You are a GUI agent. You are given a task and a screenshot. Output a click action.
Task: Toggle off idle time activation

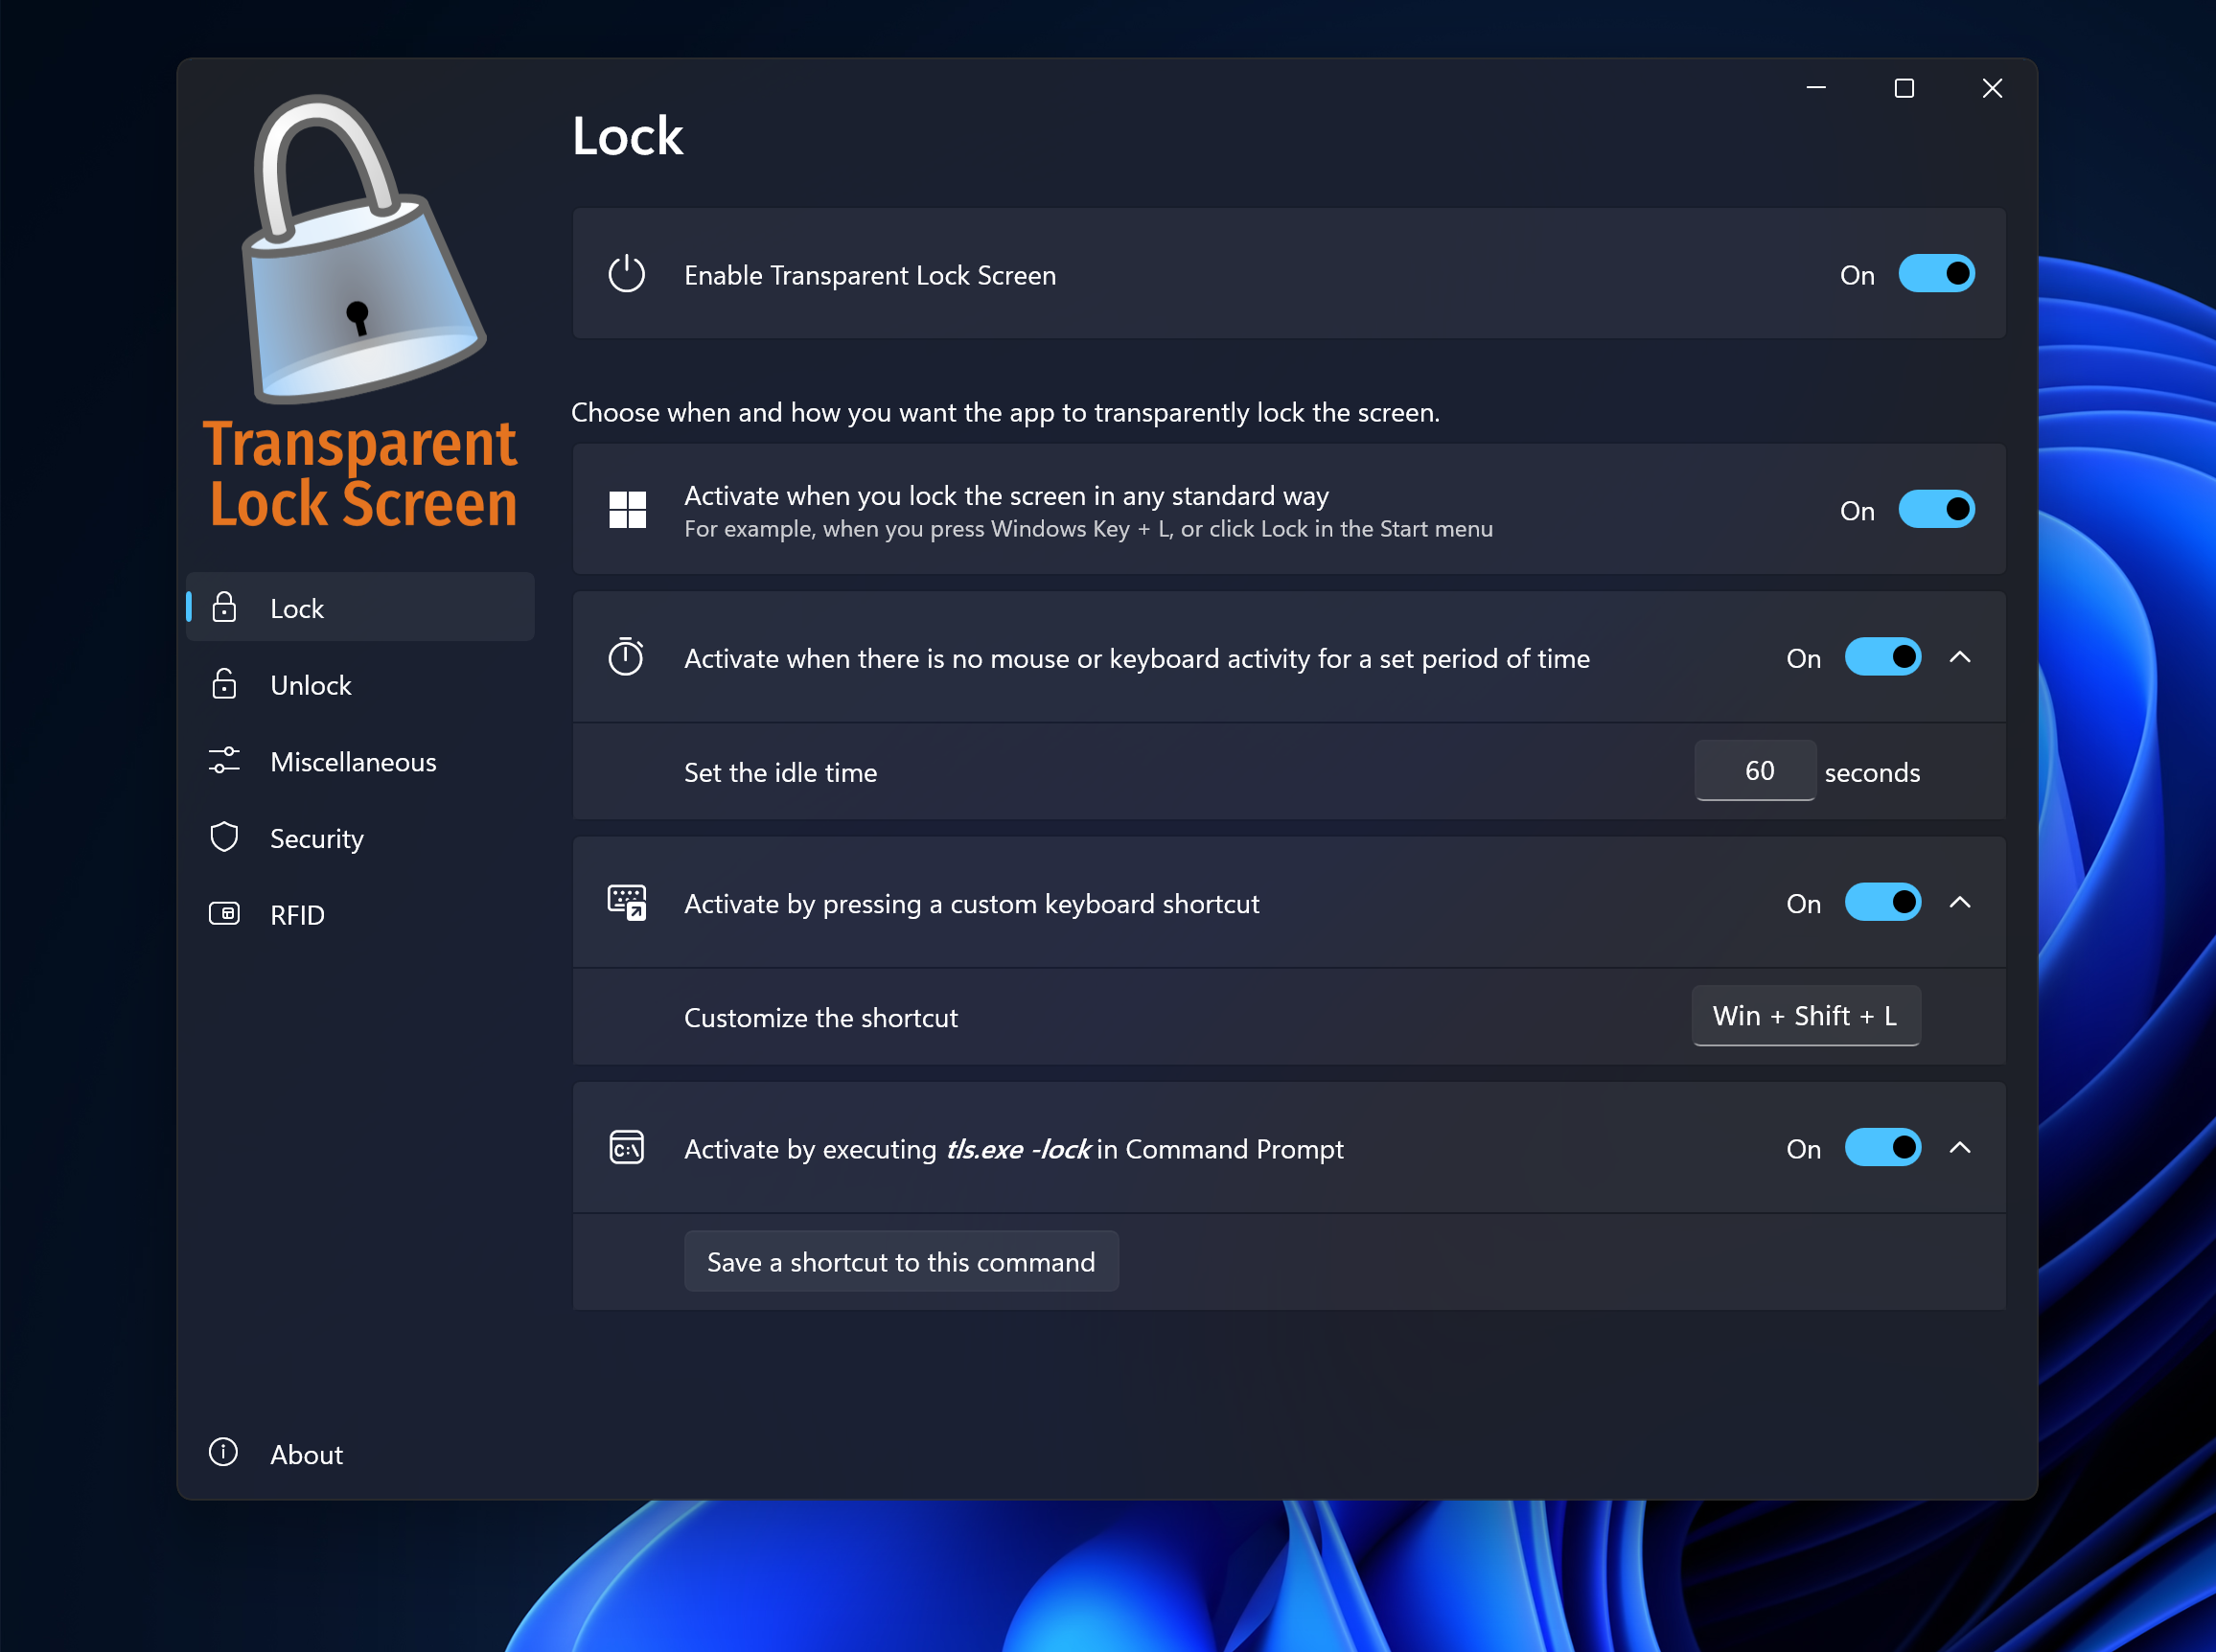click(x=1882, y=657)
